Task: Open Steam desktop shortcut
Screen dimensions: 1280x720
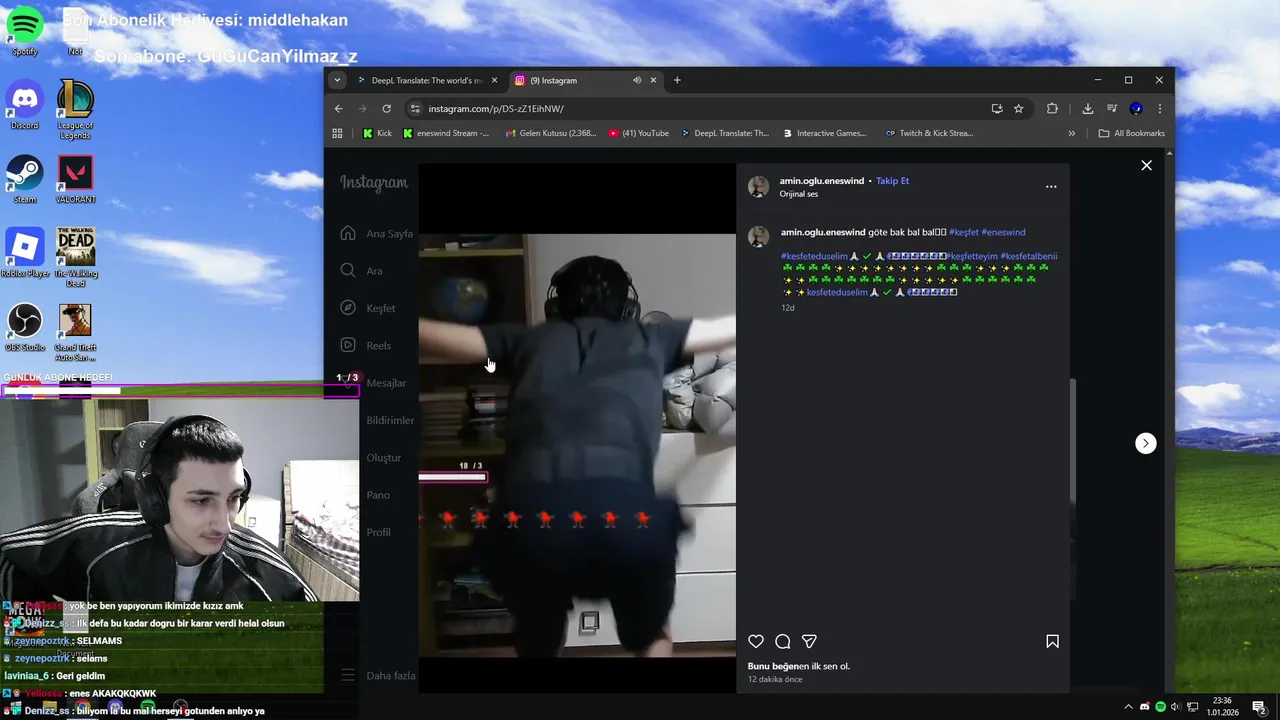Action: click(x=24, y=180)
